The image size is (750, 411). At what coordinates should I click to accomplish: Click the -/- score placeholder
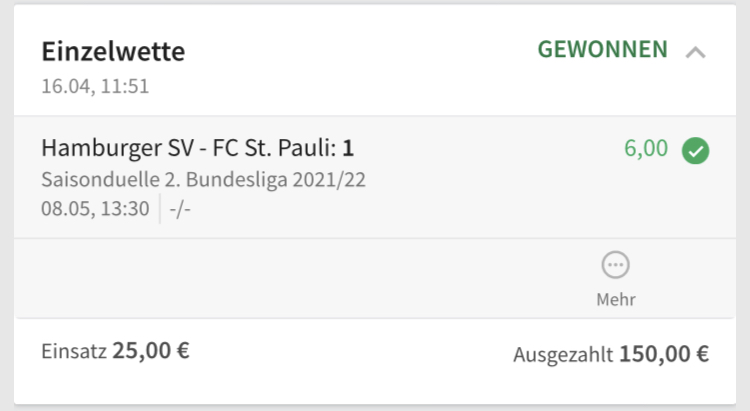(x=180, y=209)
